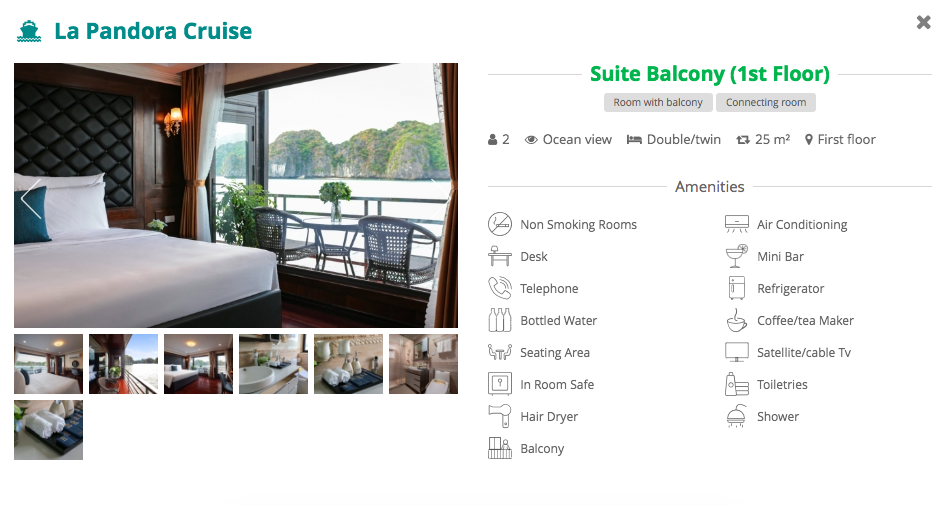Click the In Room Safe icon
This screenshot has height=505, width=943.
point(500,385)
